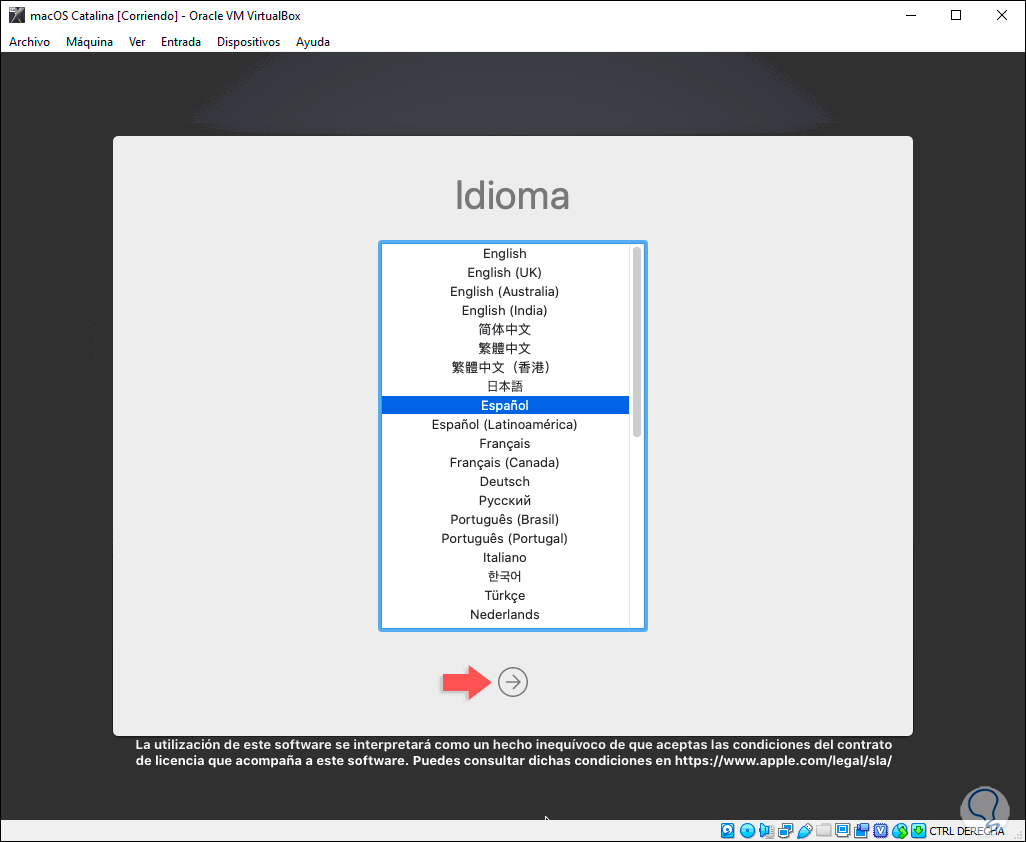Select English (UK) language

tap(504, 272)
